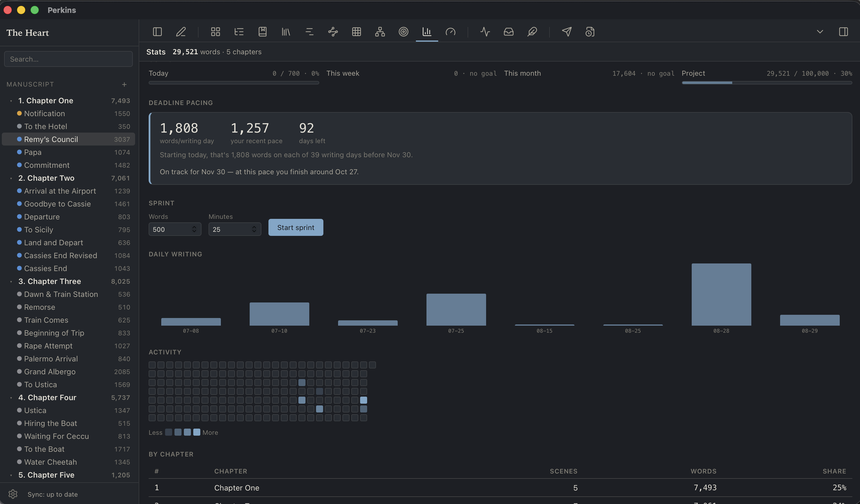The height and width of the screenshot is (504, 860).
Task: Click the sprint Words field showing 500
Action: coord(174,229)
